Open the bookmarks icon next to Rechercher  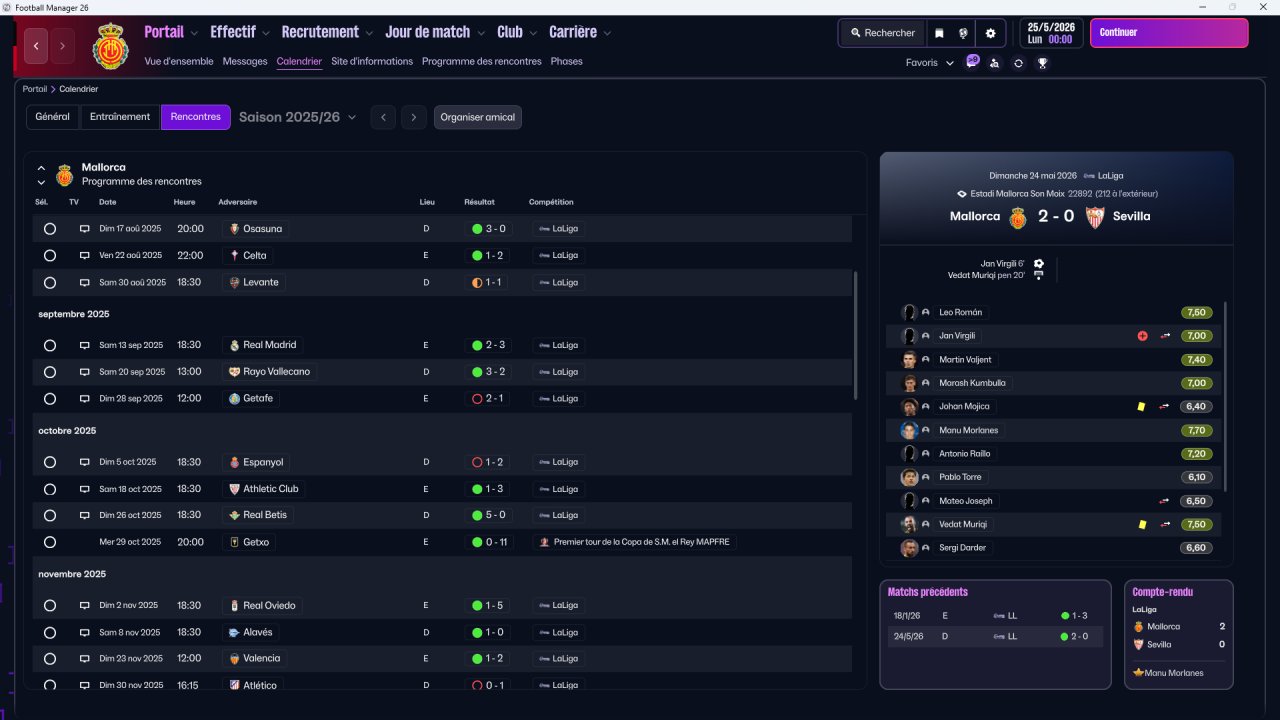939,33
